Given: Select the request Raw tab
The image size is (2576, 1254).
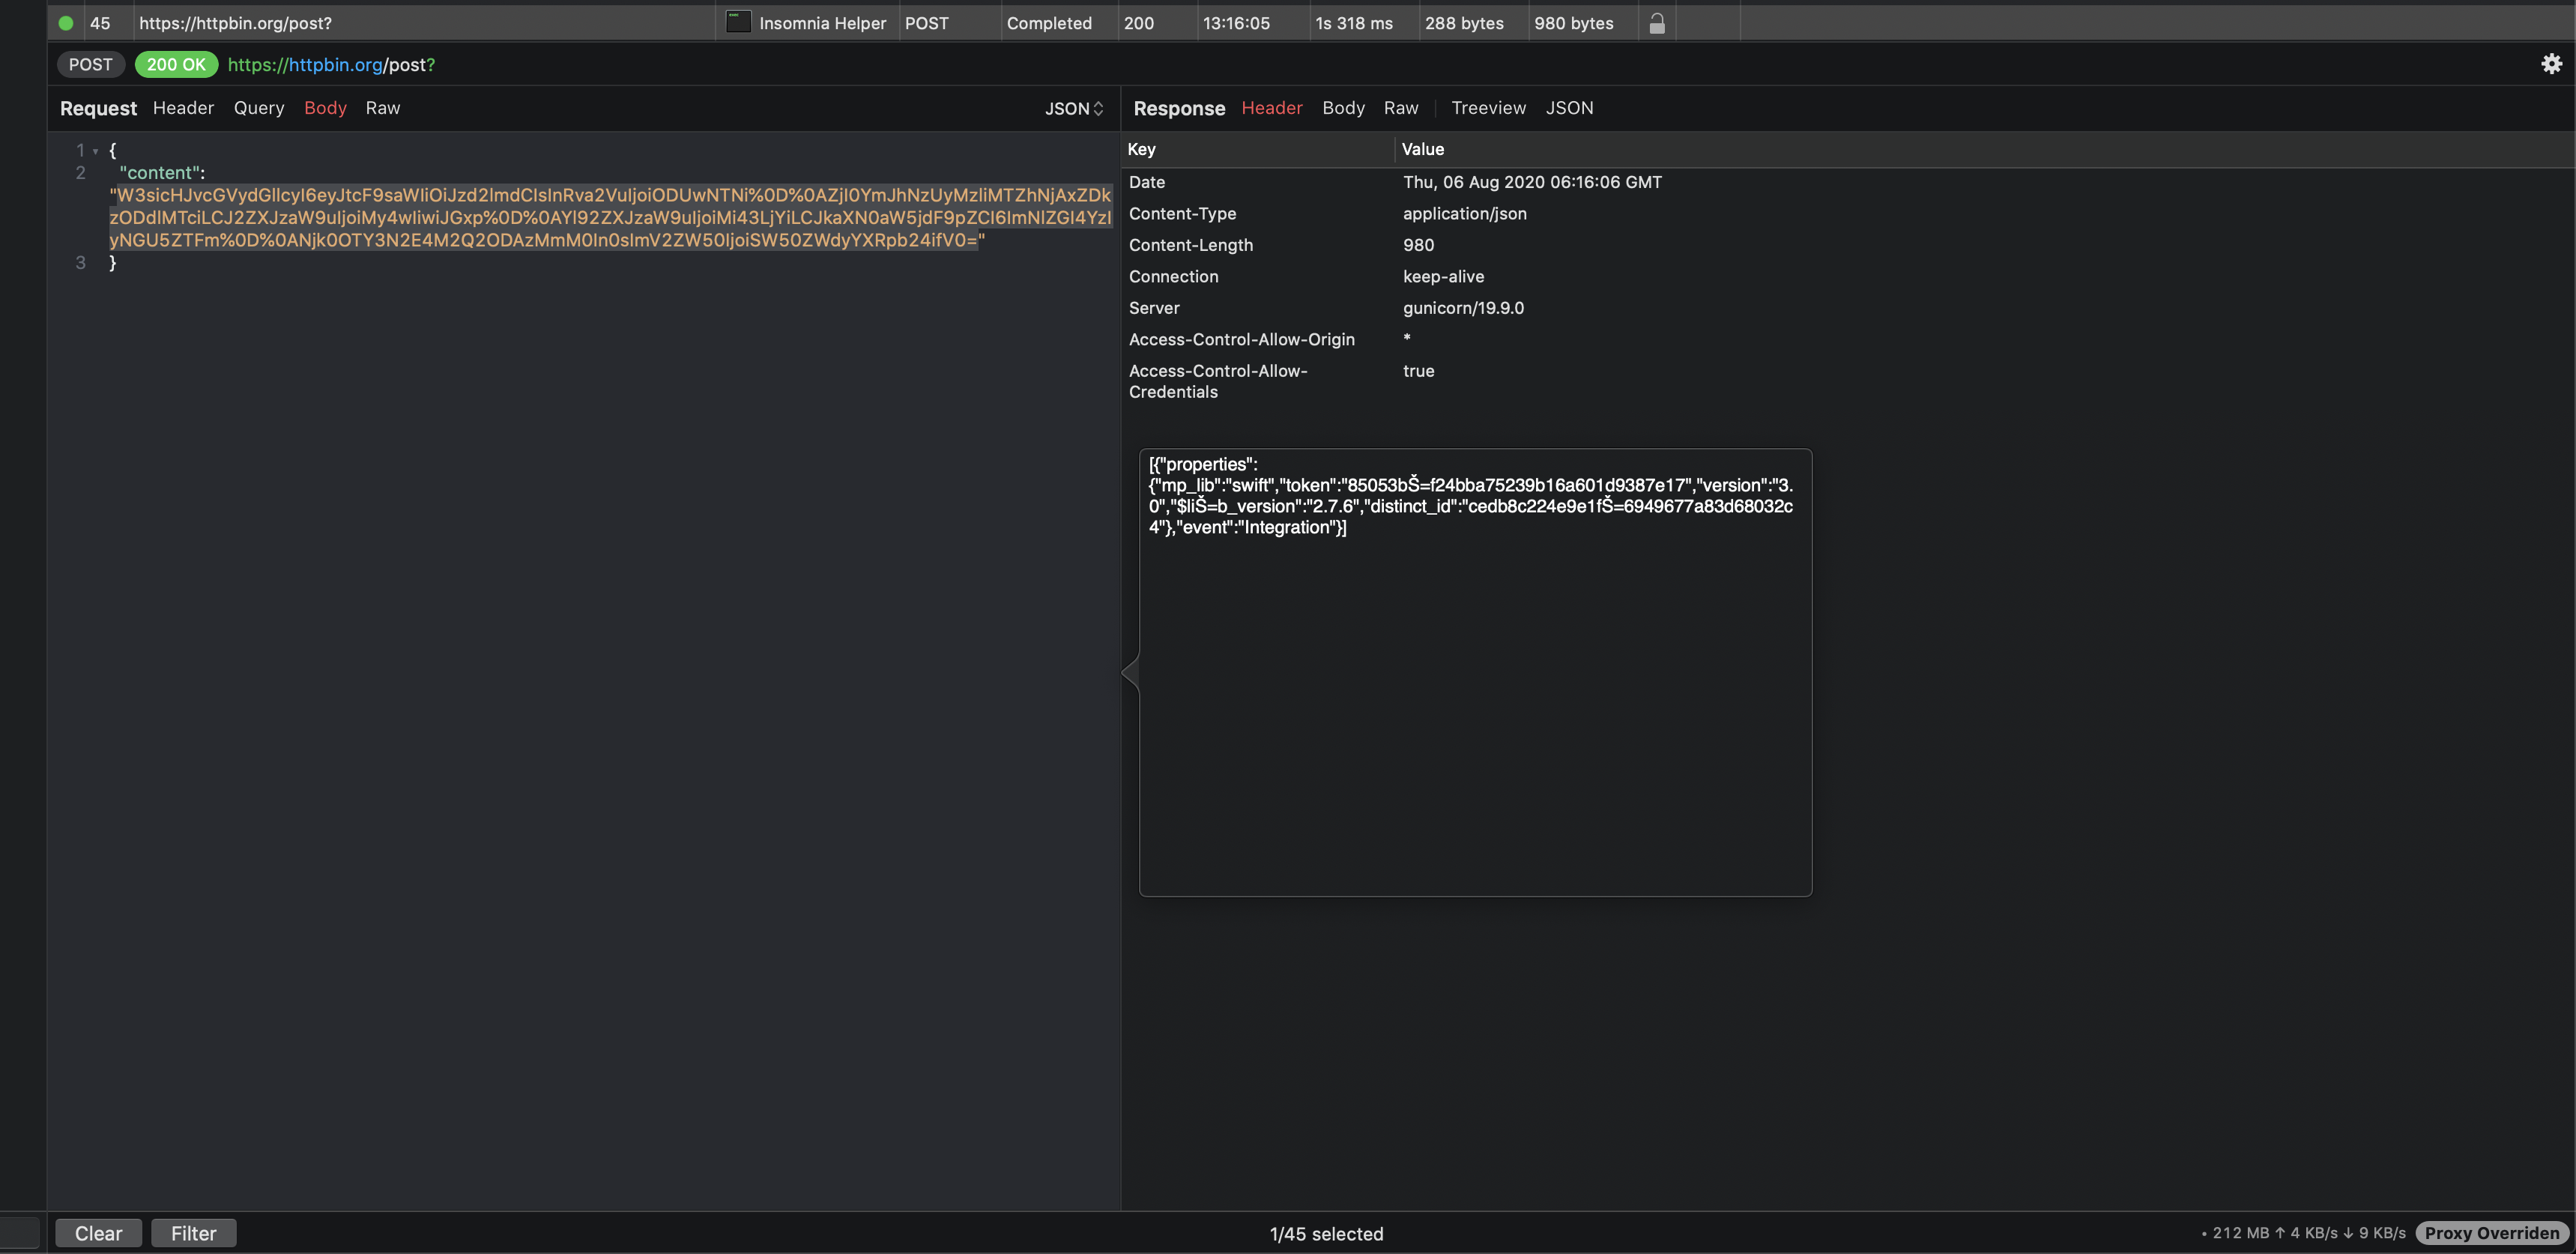Looking at the screenshot, I should click(383, 108).
